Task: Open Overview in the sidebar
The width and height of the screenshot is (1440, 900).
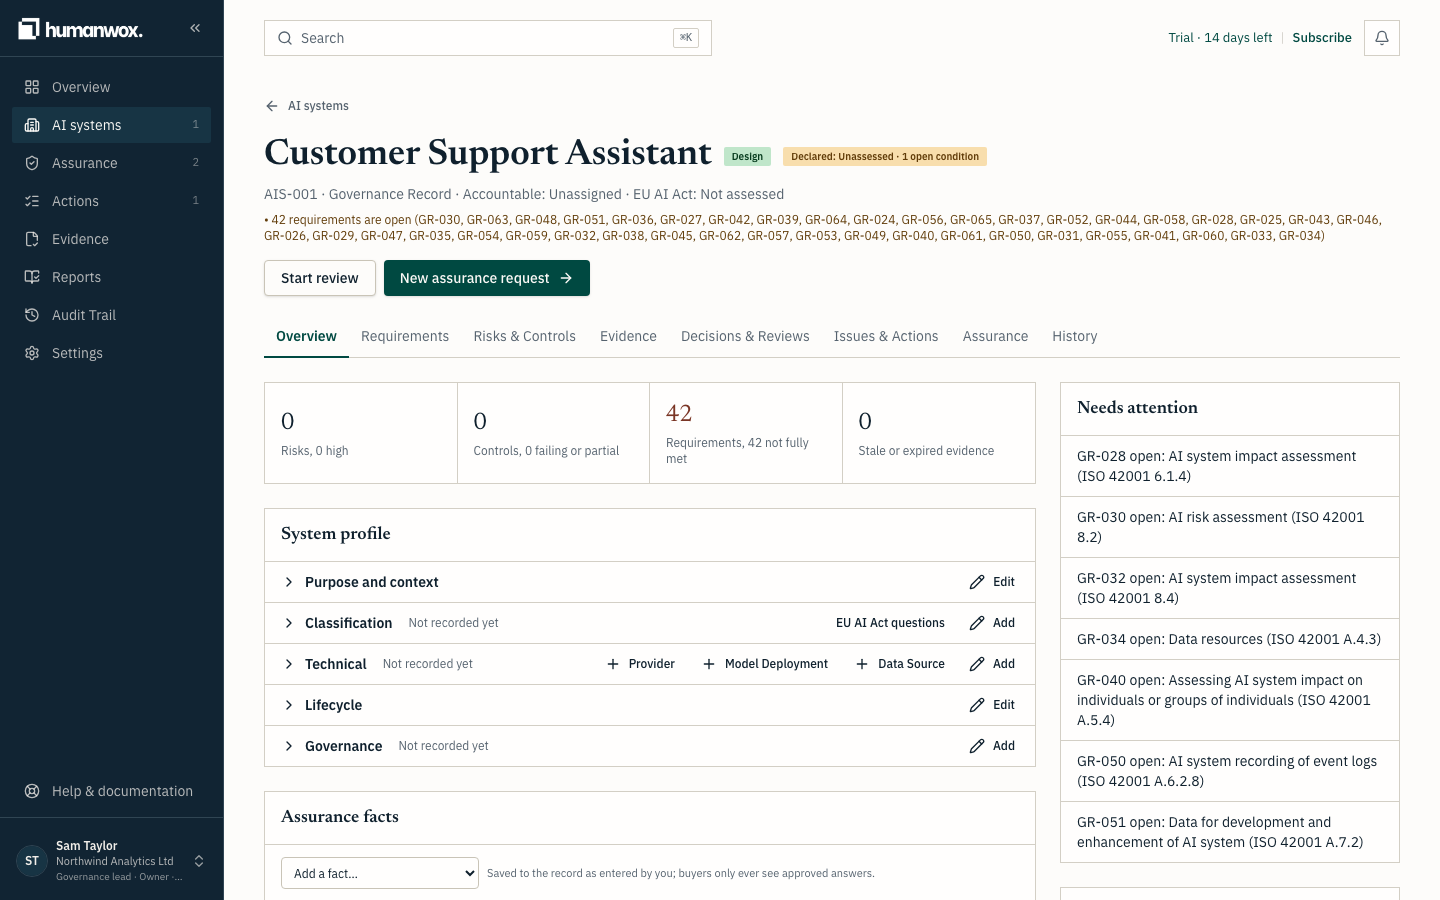Action: [112, 87]
